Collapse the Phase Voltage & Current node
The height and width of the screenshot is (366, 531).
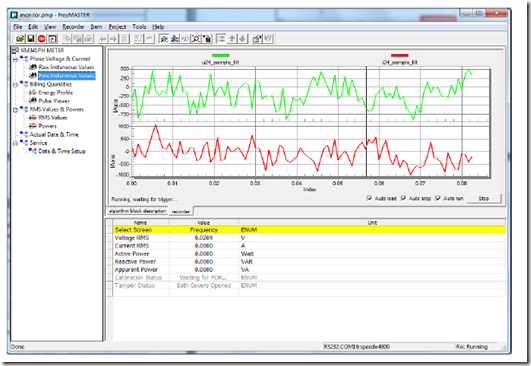click(16, 59)
